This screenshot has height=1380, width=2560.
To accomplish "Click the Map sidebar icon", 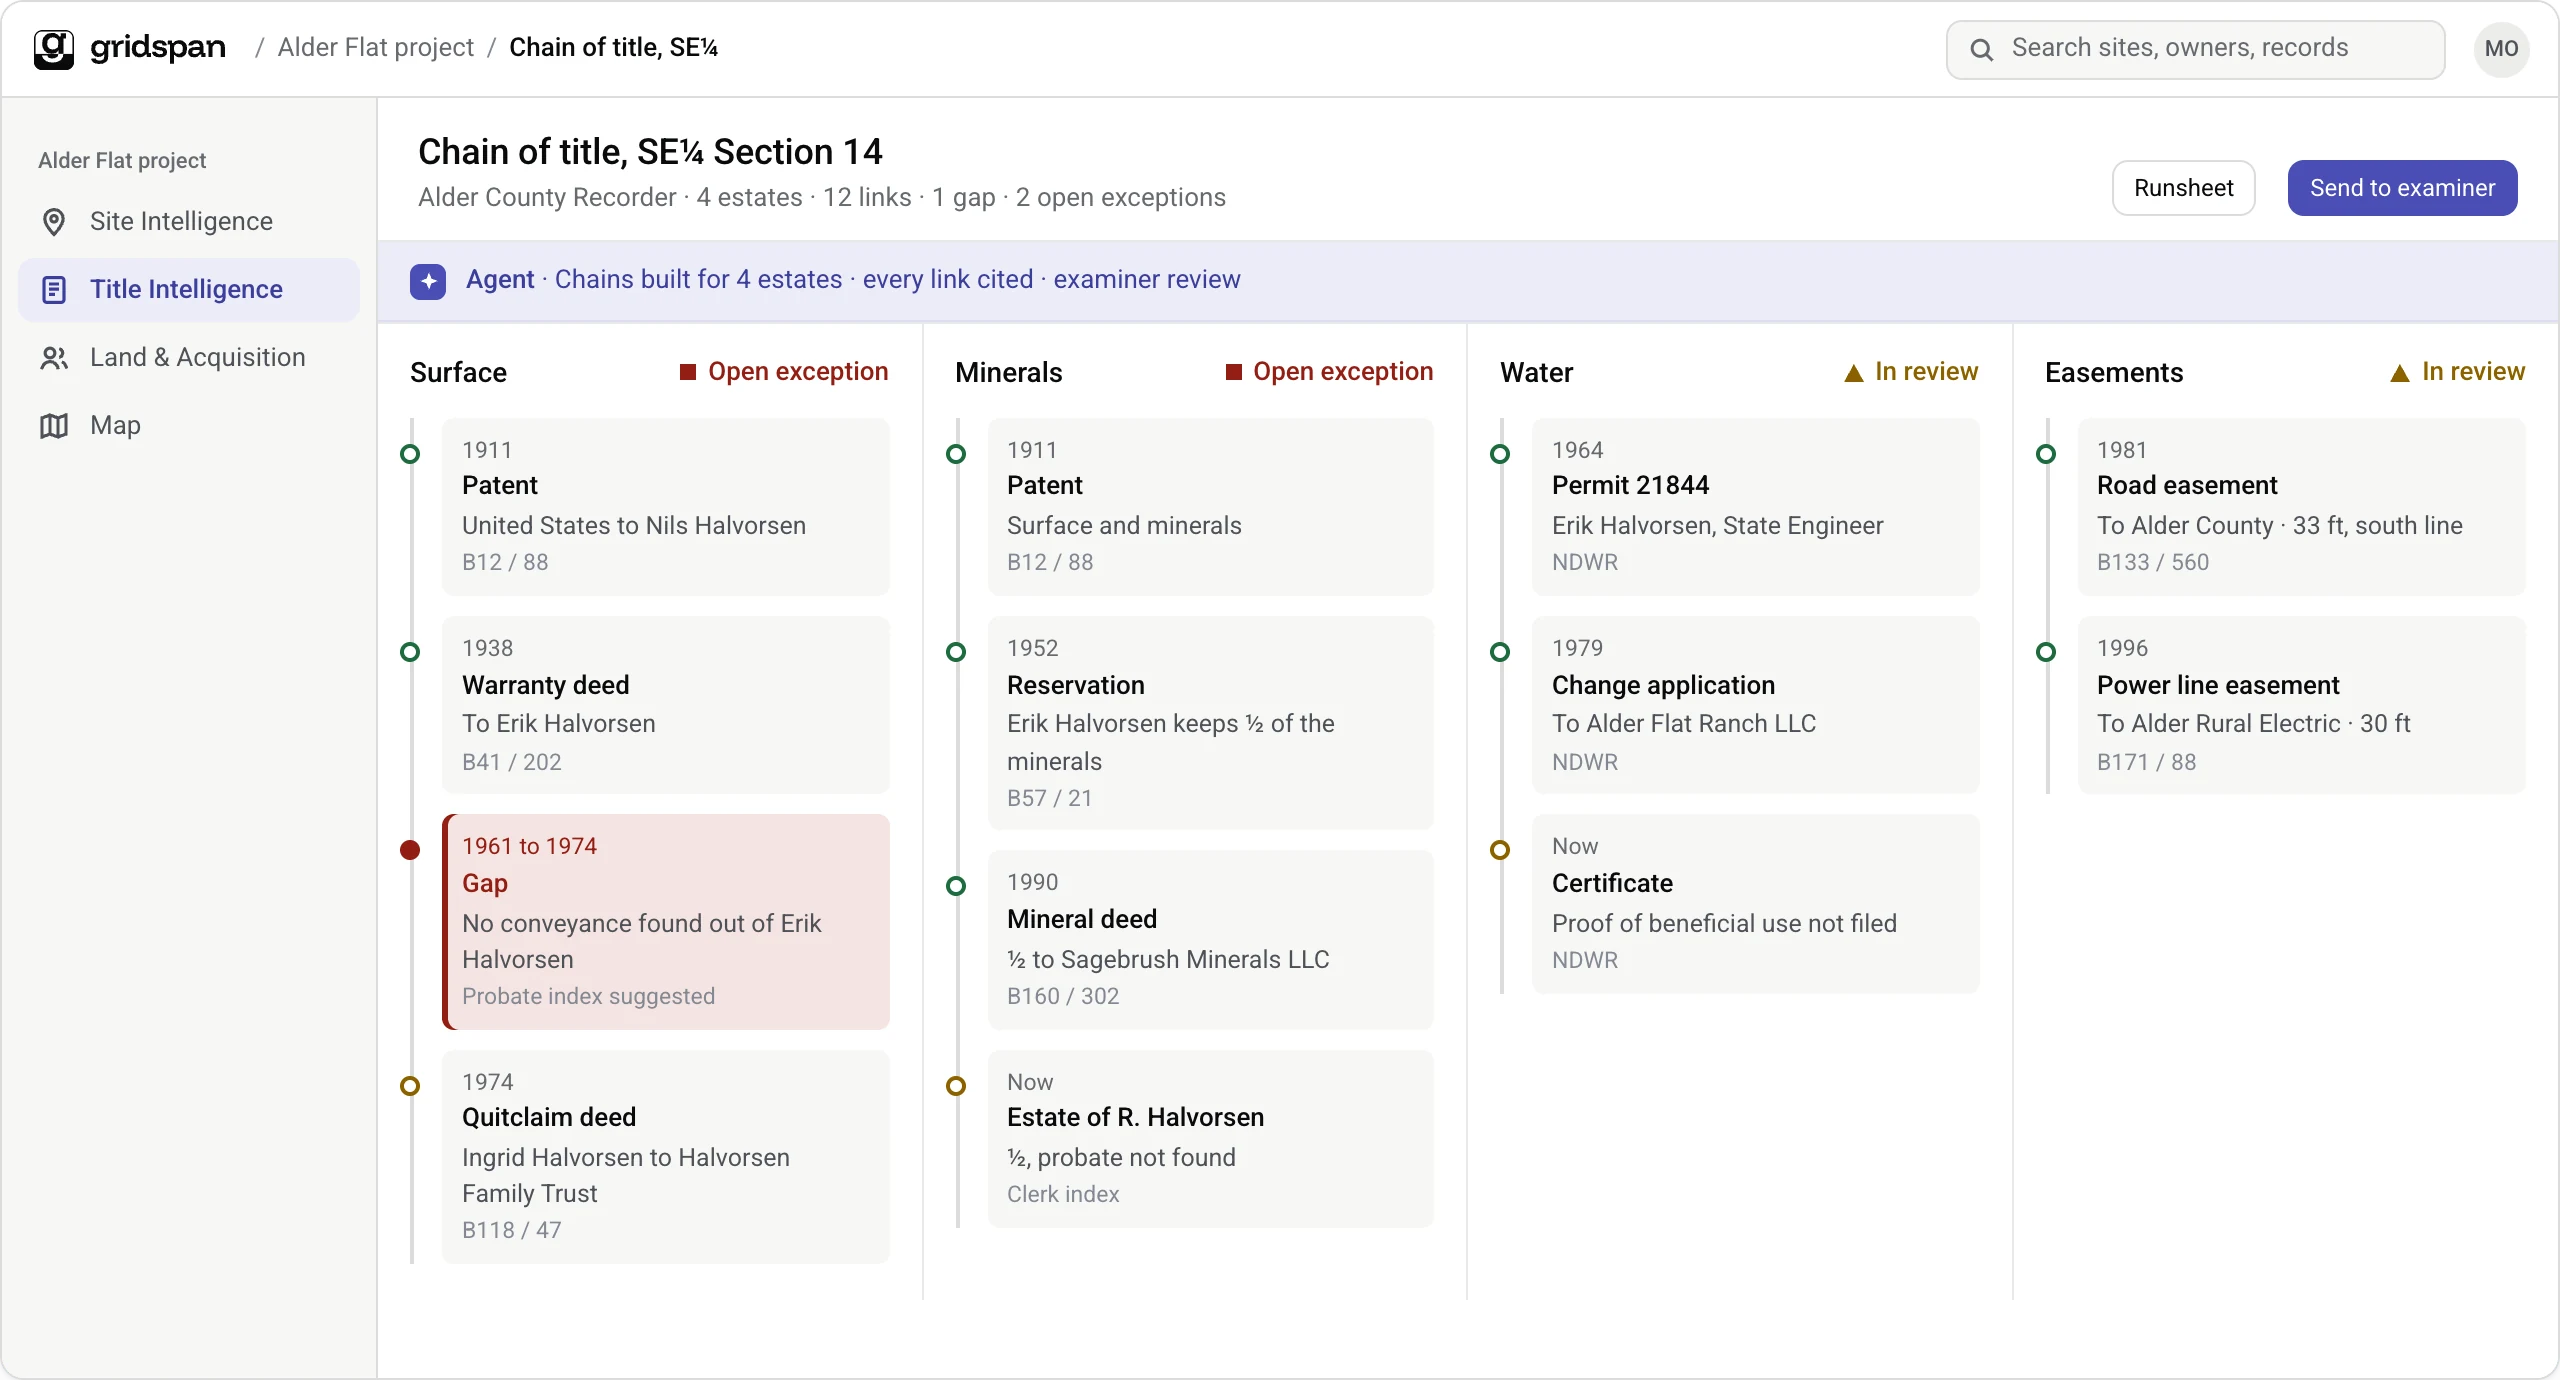I will click(54, 426).
